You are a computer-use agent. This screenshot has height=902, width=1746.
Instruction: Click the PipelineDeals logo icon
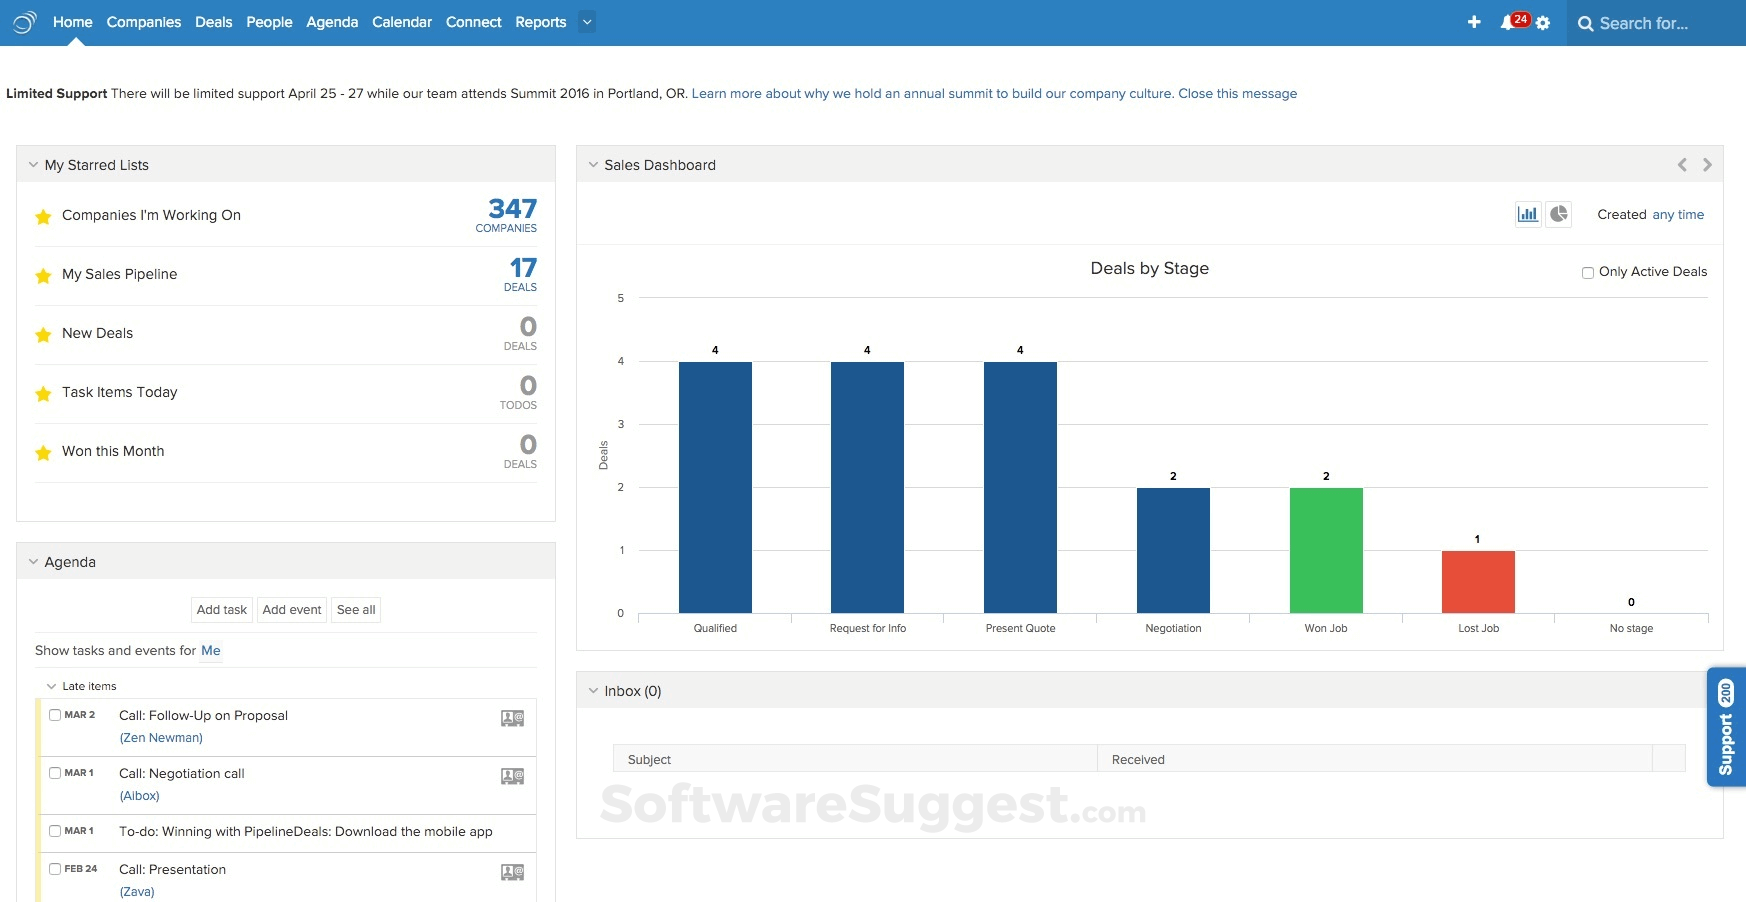pos(25,22)
